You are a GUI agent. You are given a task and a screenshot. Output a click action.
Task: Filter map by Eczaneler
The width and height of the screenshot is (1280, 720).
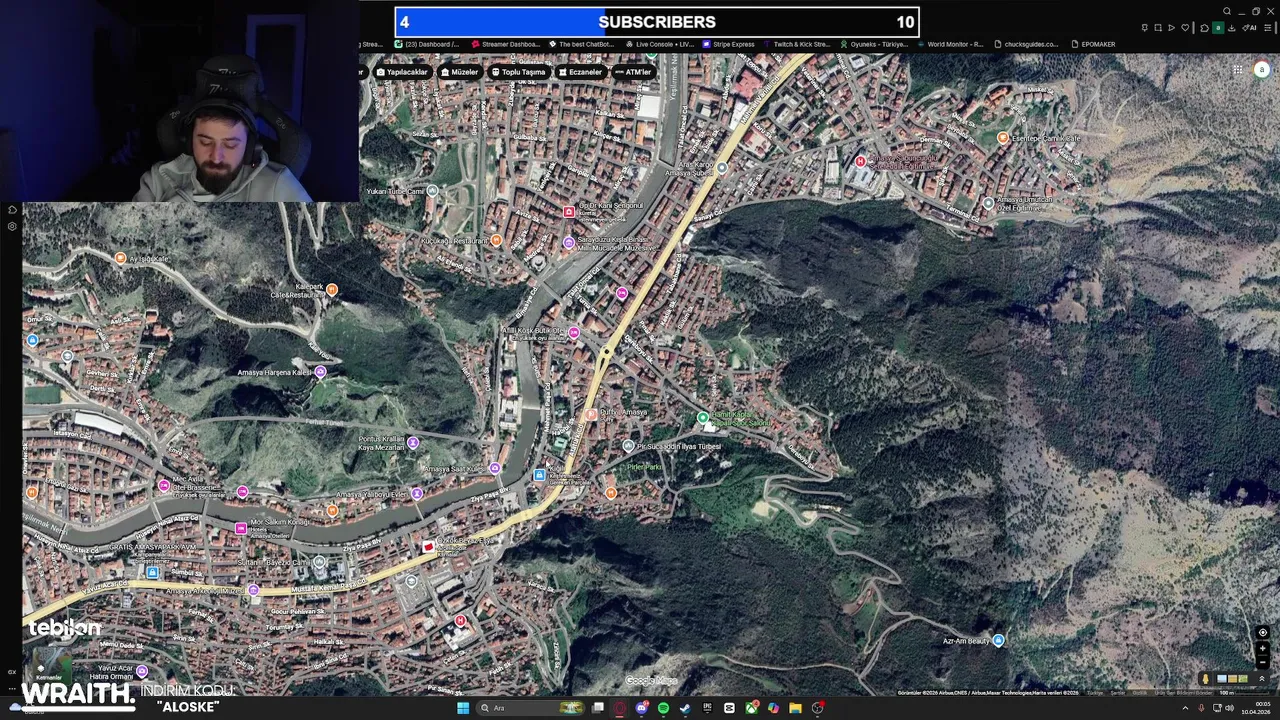pos(580,72)
